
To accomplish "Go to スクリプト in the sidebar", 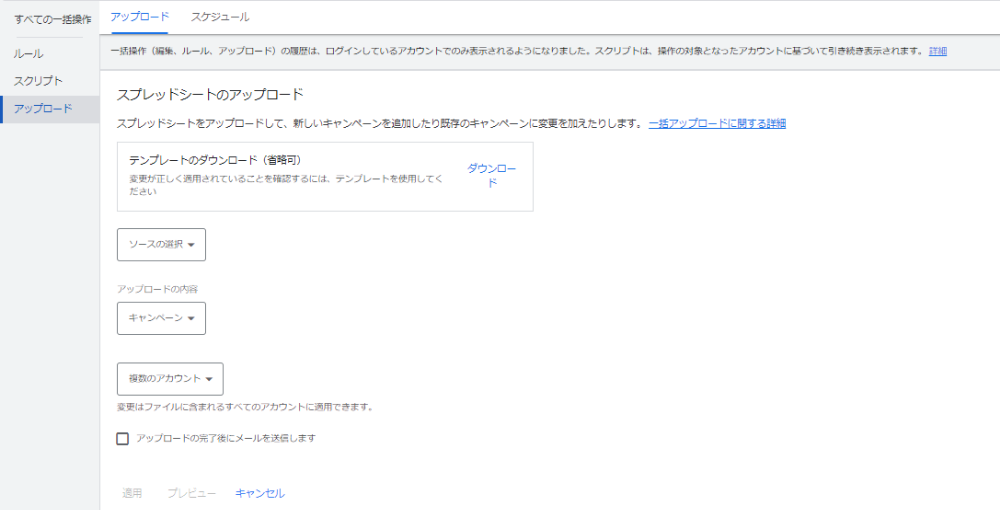I will pyautogui.click(x=38, y=81).
